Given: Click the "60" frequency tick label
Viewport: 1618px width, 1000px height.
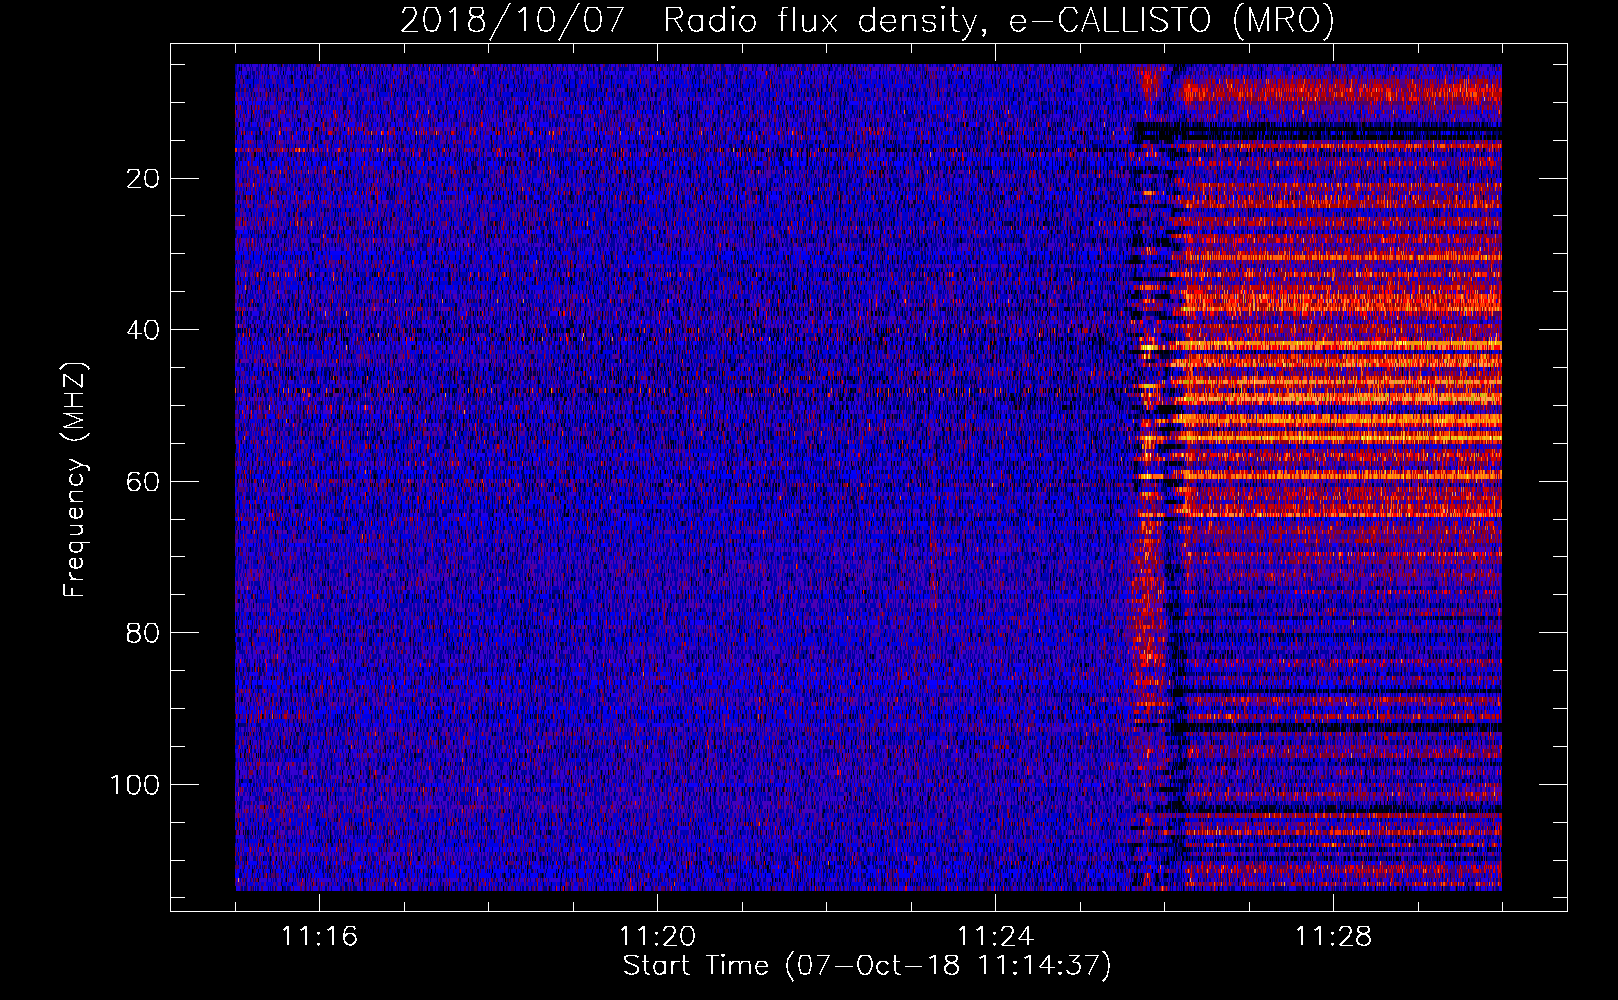Looking at the screenshot, I should tap(143, 482).
